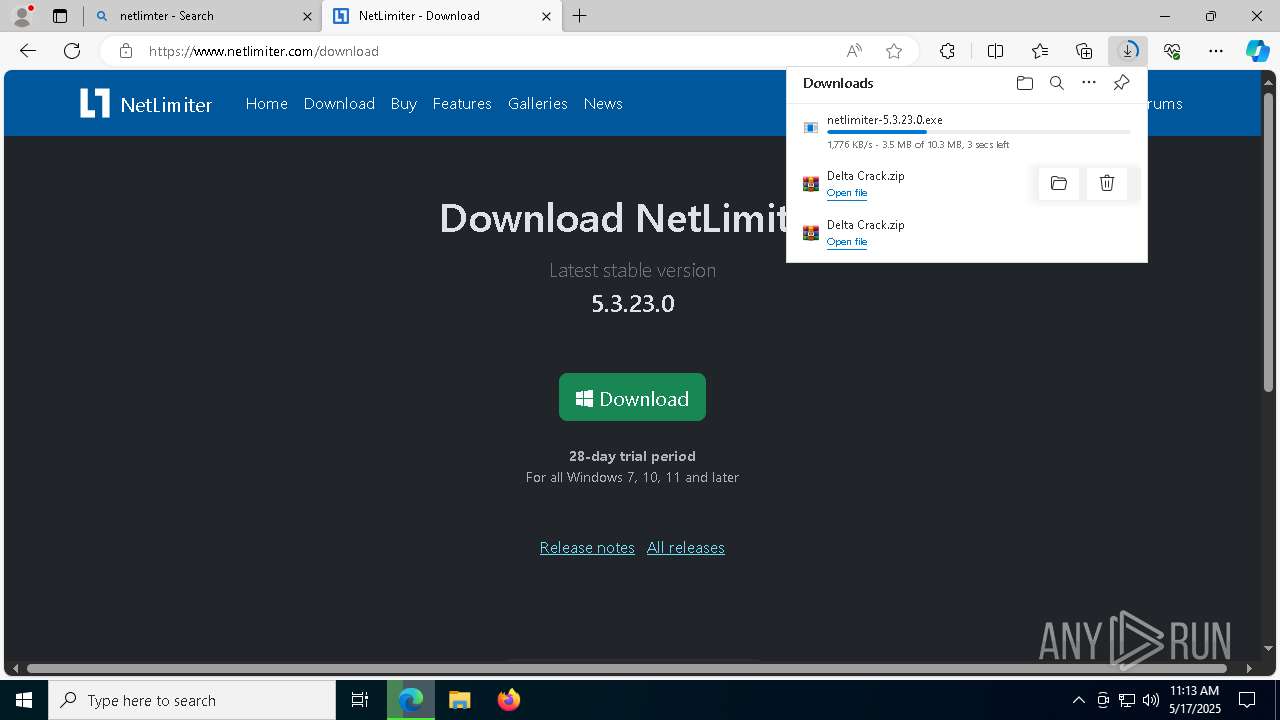
Task: Open the Favorites list icon
Action: 1040,51
